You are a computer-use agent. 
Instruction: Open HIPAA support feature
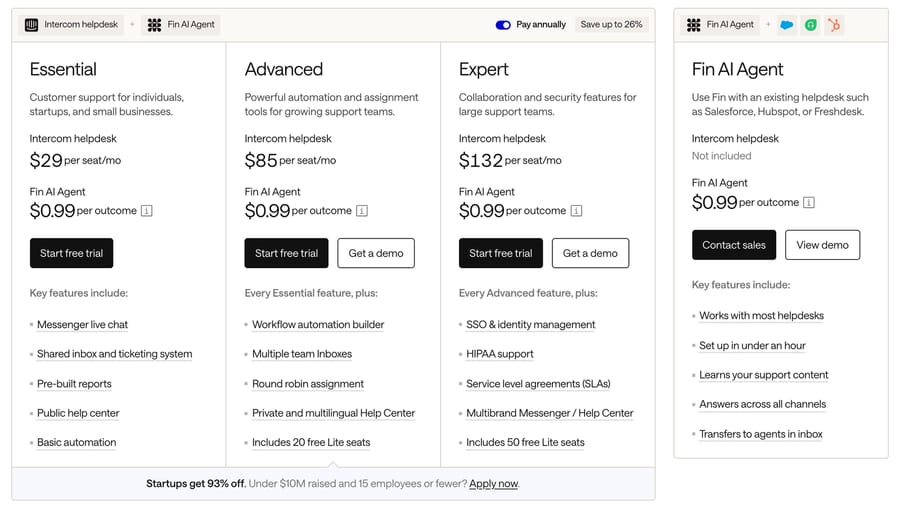click(x=500, y=354)
